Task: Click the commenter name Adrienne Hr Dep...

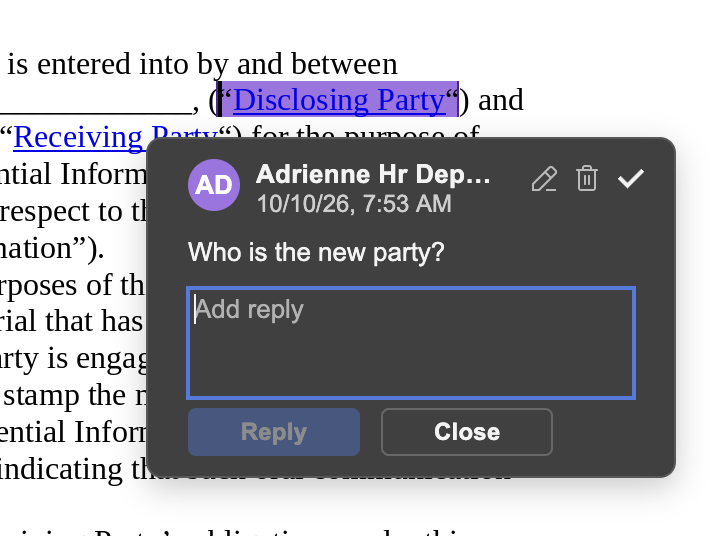Action: 373,174
